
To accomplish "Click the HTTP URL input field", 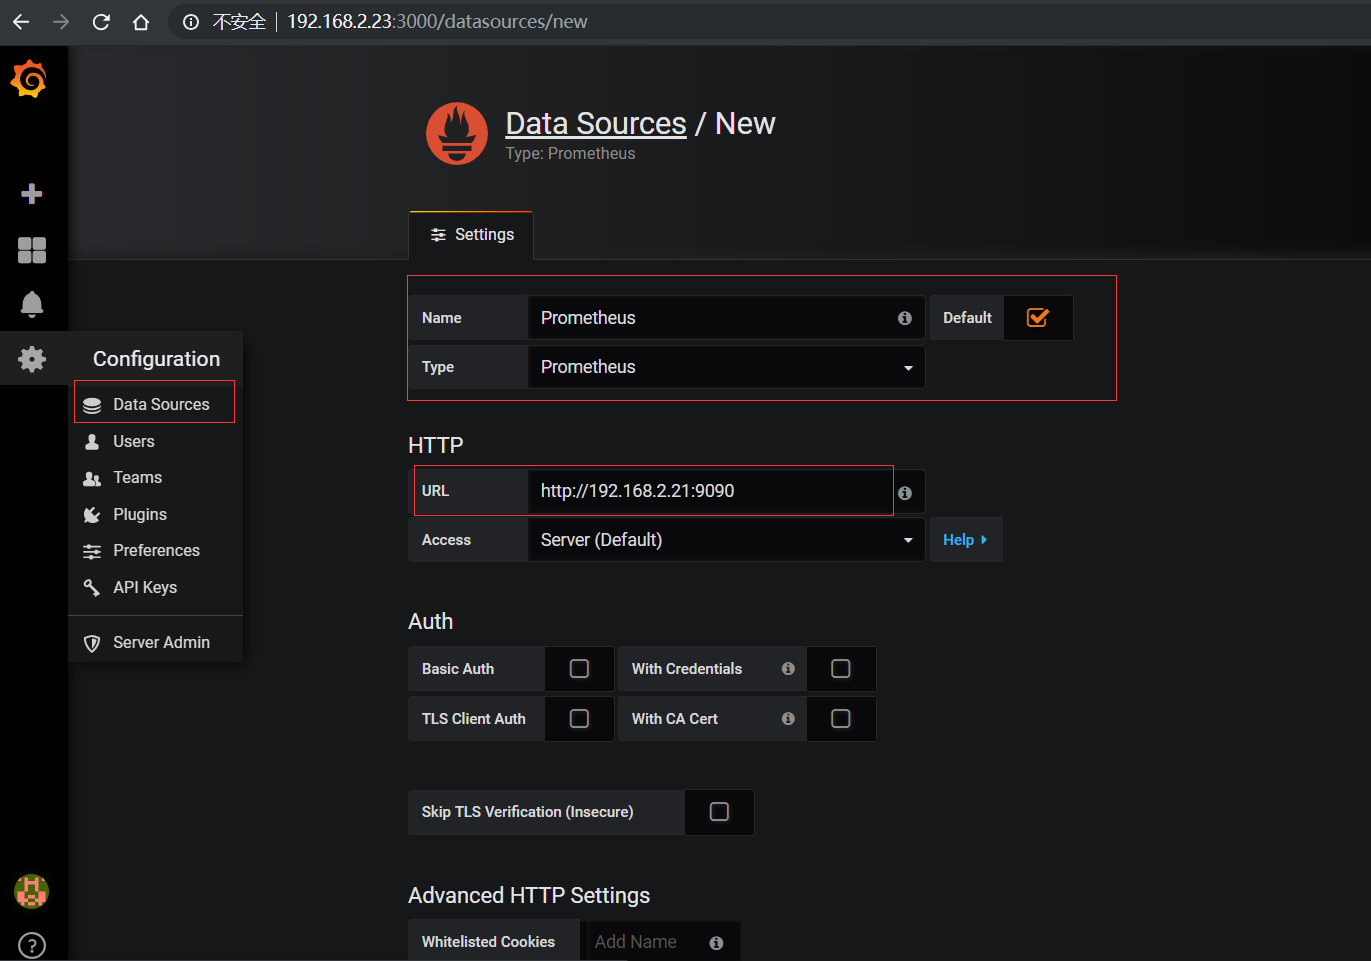I will click(x=709, y=491).
